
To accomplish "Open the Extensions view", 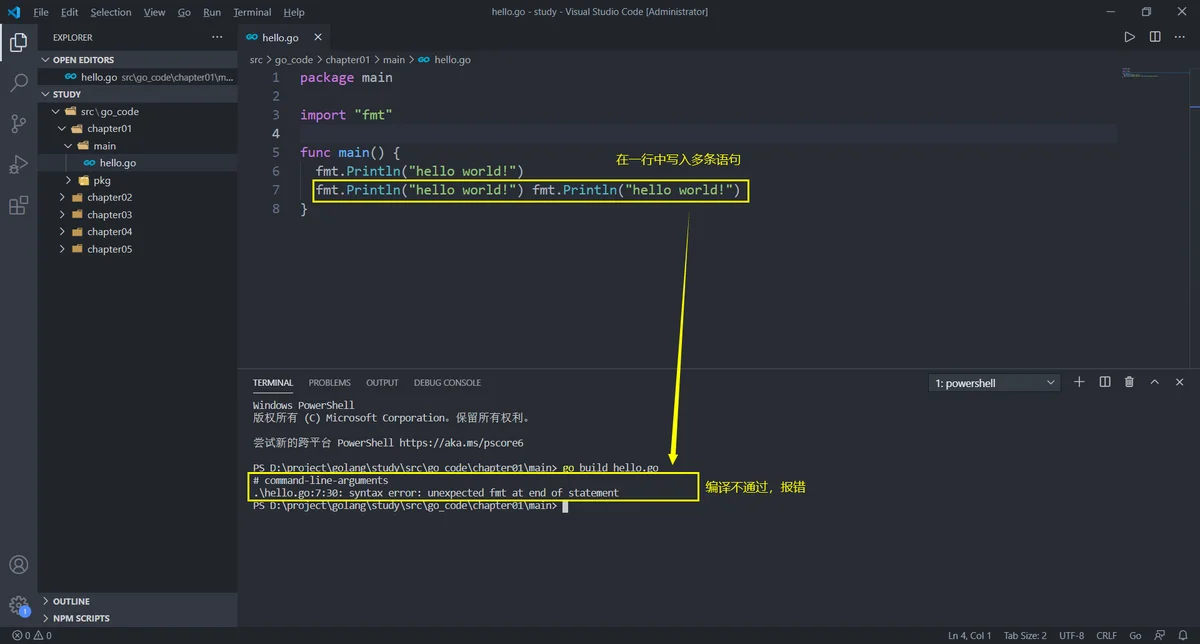I will [x=18, y=206].
